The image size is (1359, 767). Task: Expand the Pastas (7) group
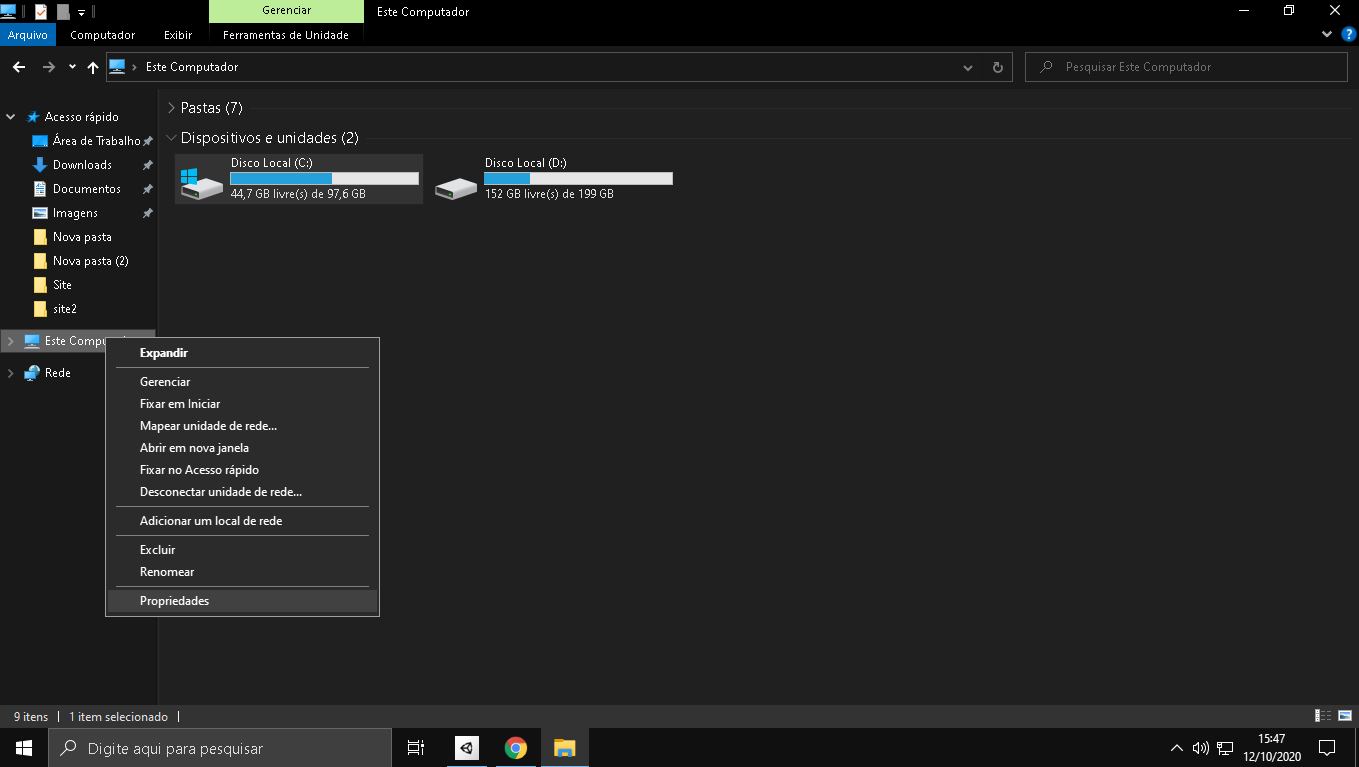coord(172,108)
